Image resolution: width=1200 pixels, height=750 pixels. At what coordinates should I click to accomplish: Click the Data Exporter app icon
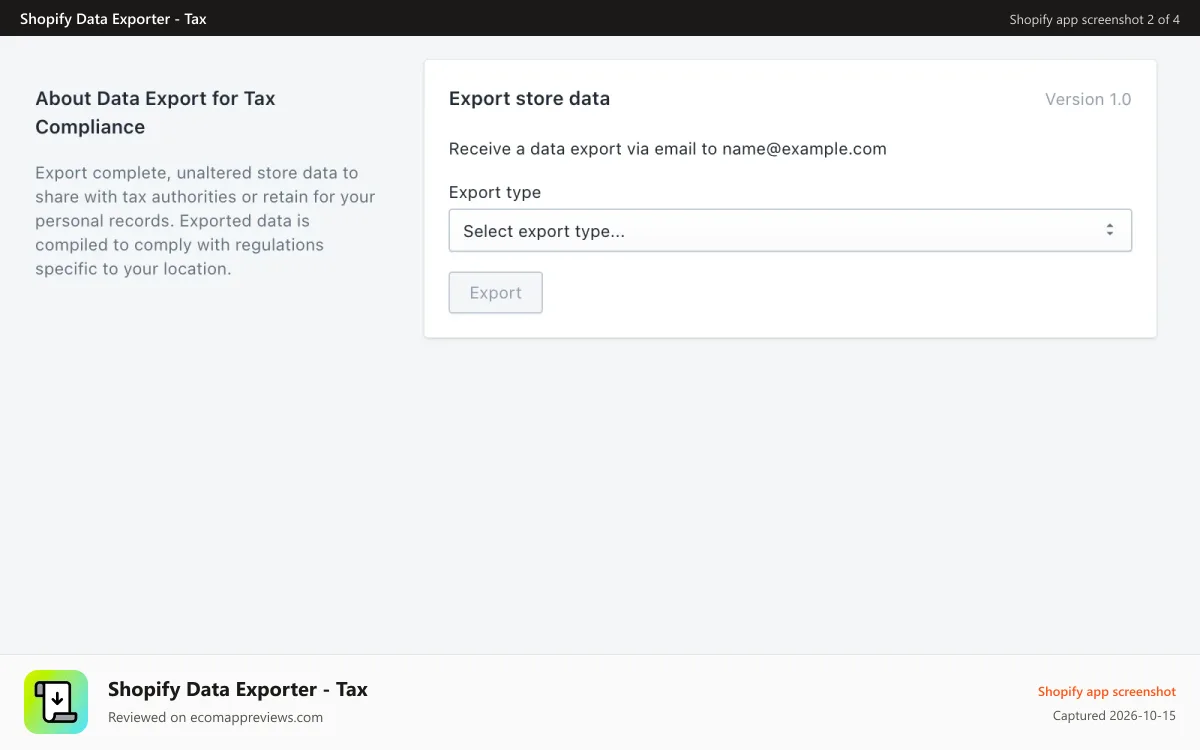(56, 702)
